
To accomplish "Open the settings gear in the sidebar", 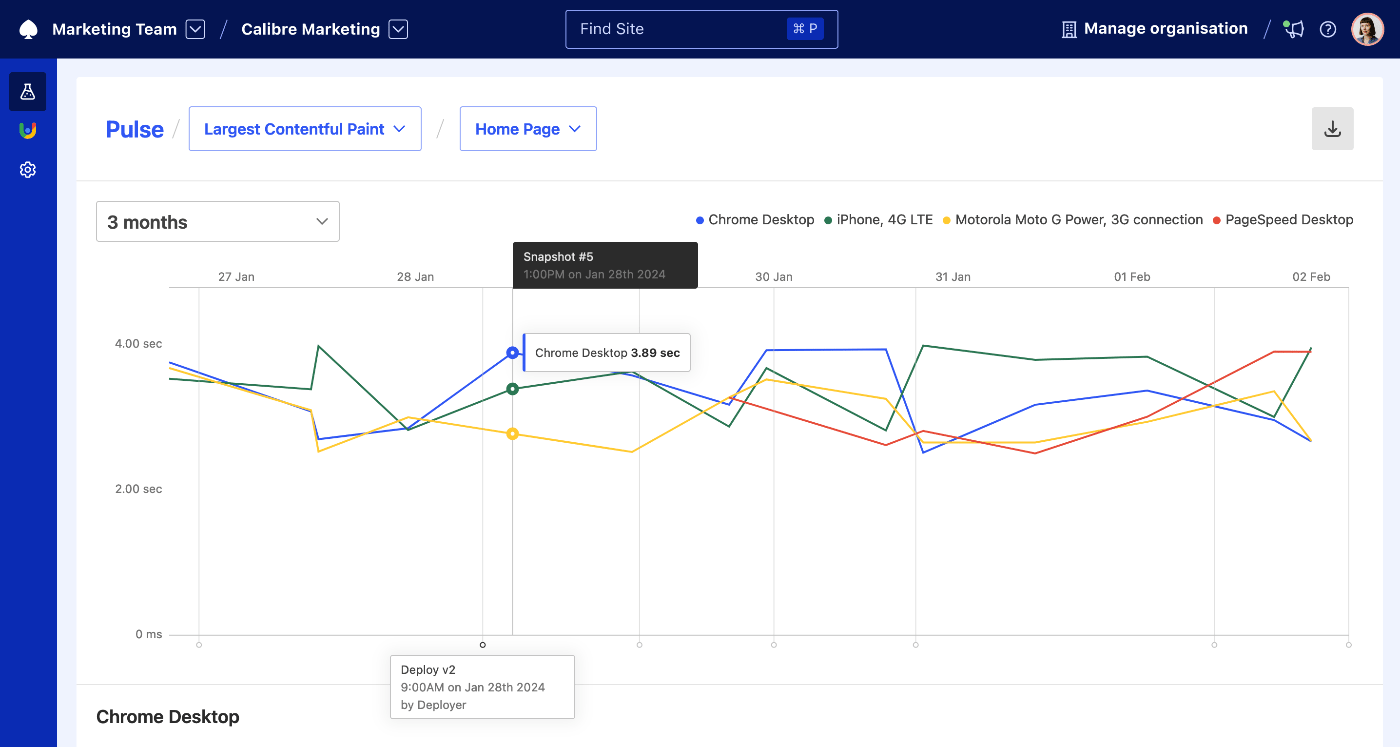I will coord(27,169).
